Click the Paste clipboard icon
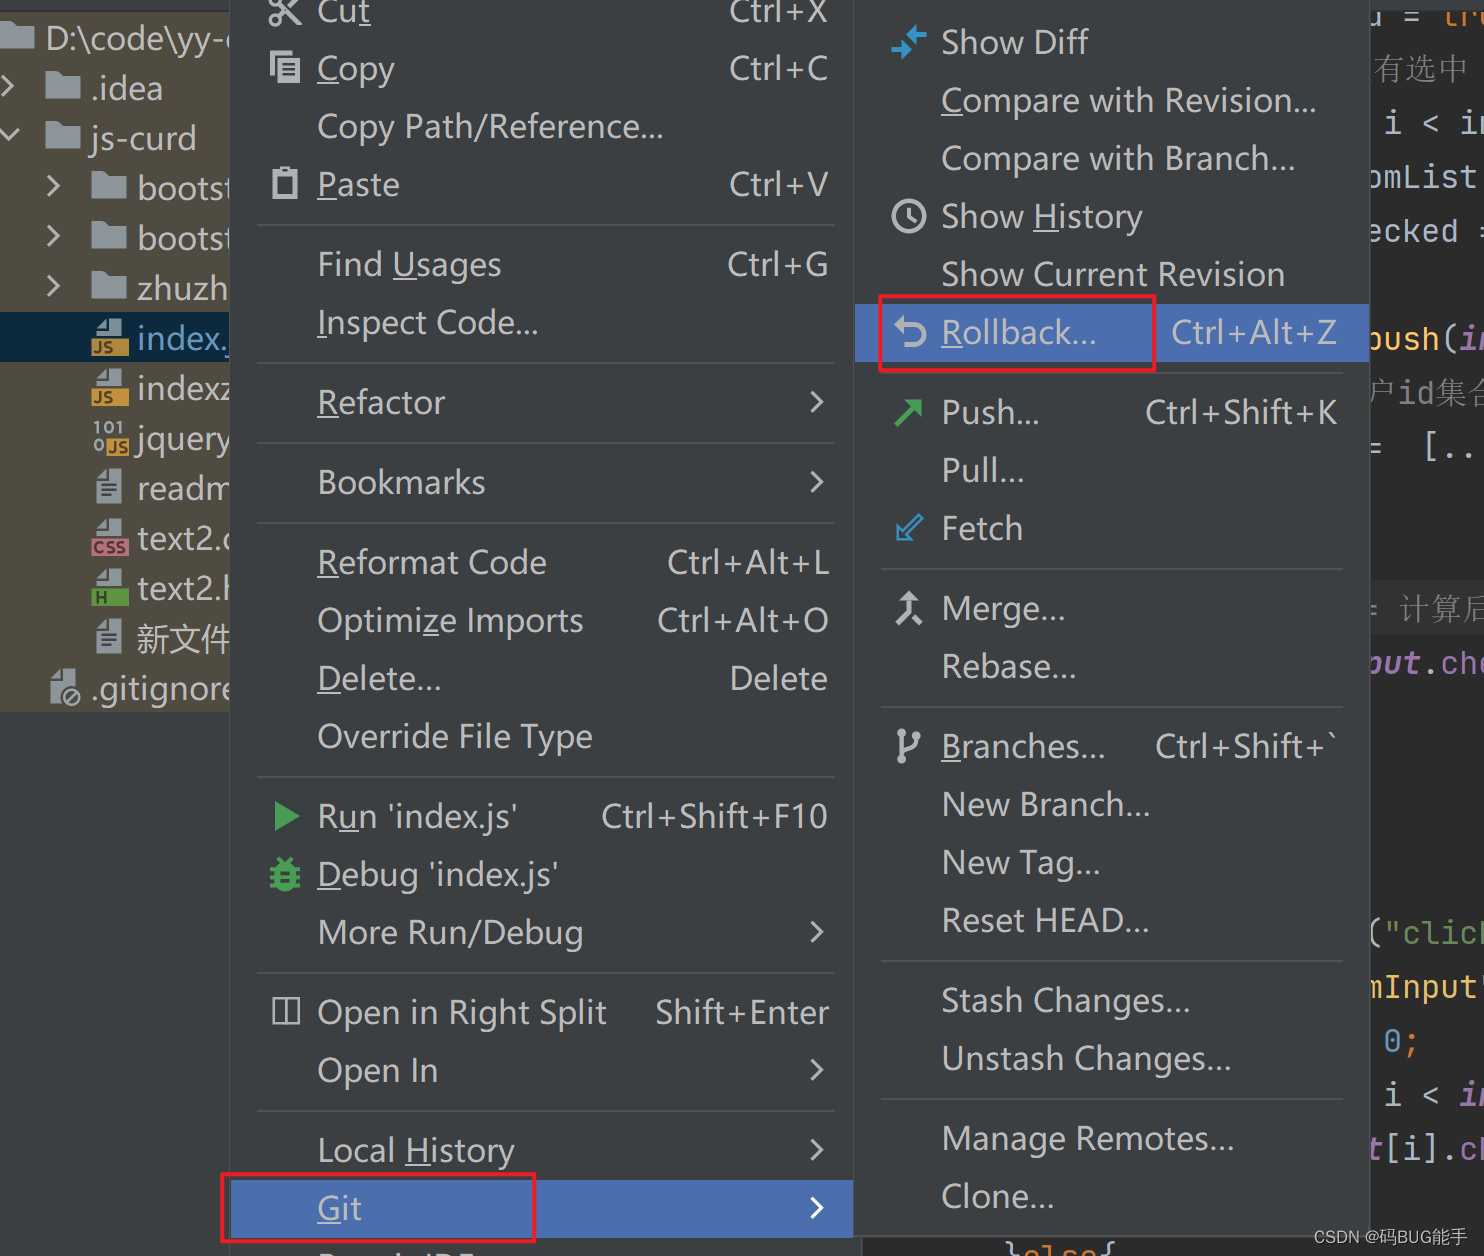Screen dimensions: 1484x1256 tap(284, 183)
